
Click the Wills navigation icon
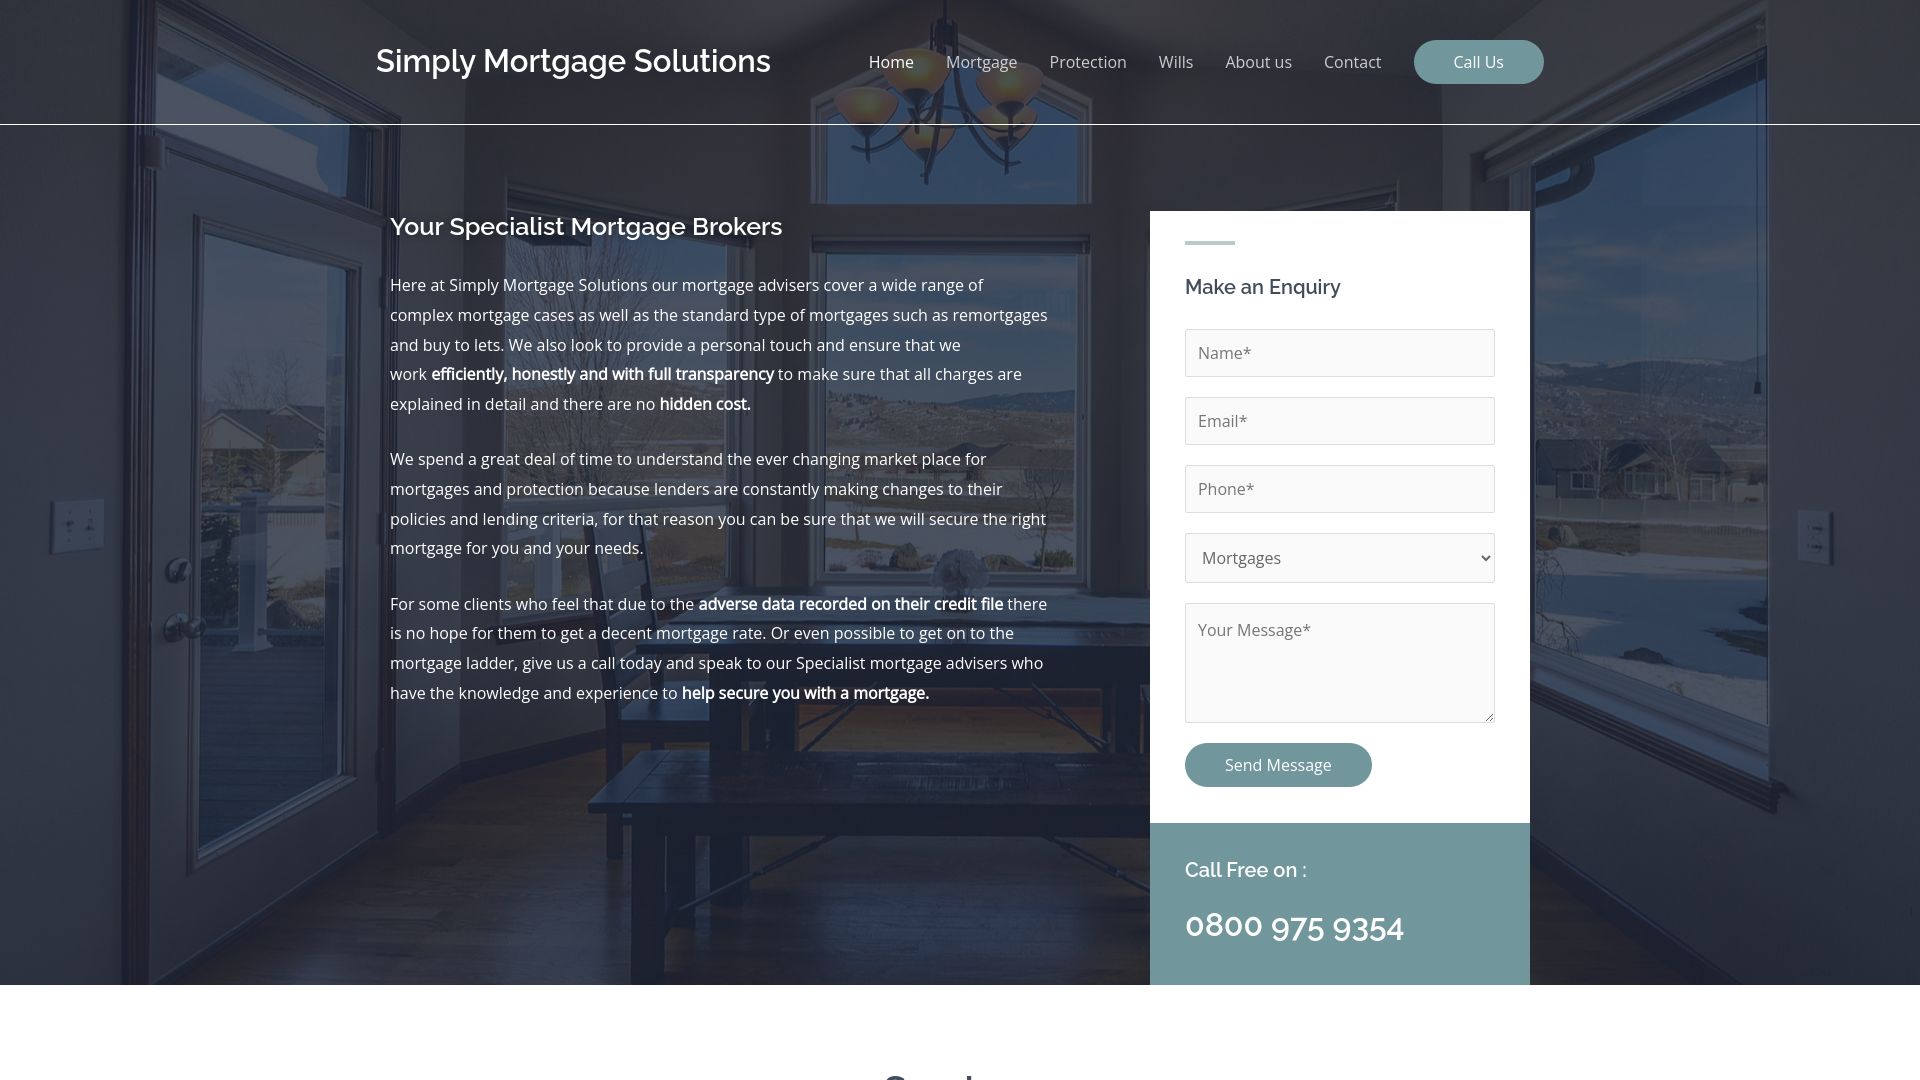coord(1176,61)
